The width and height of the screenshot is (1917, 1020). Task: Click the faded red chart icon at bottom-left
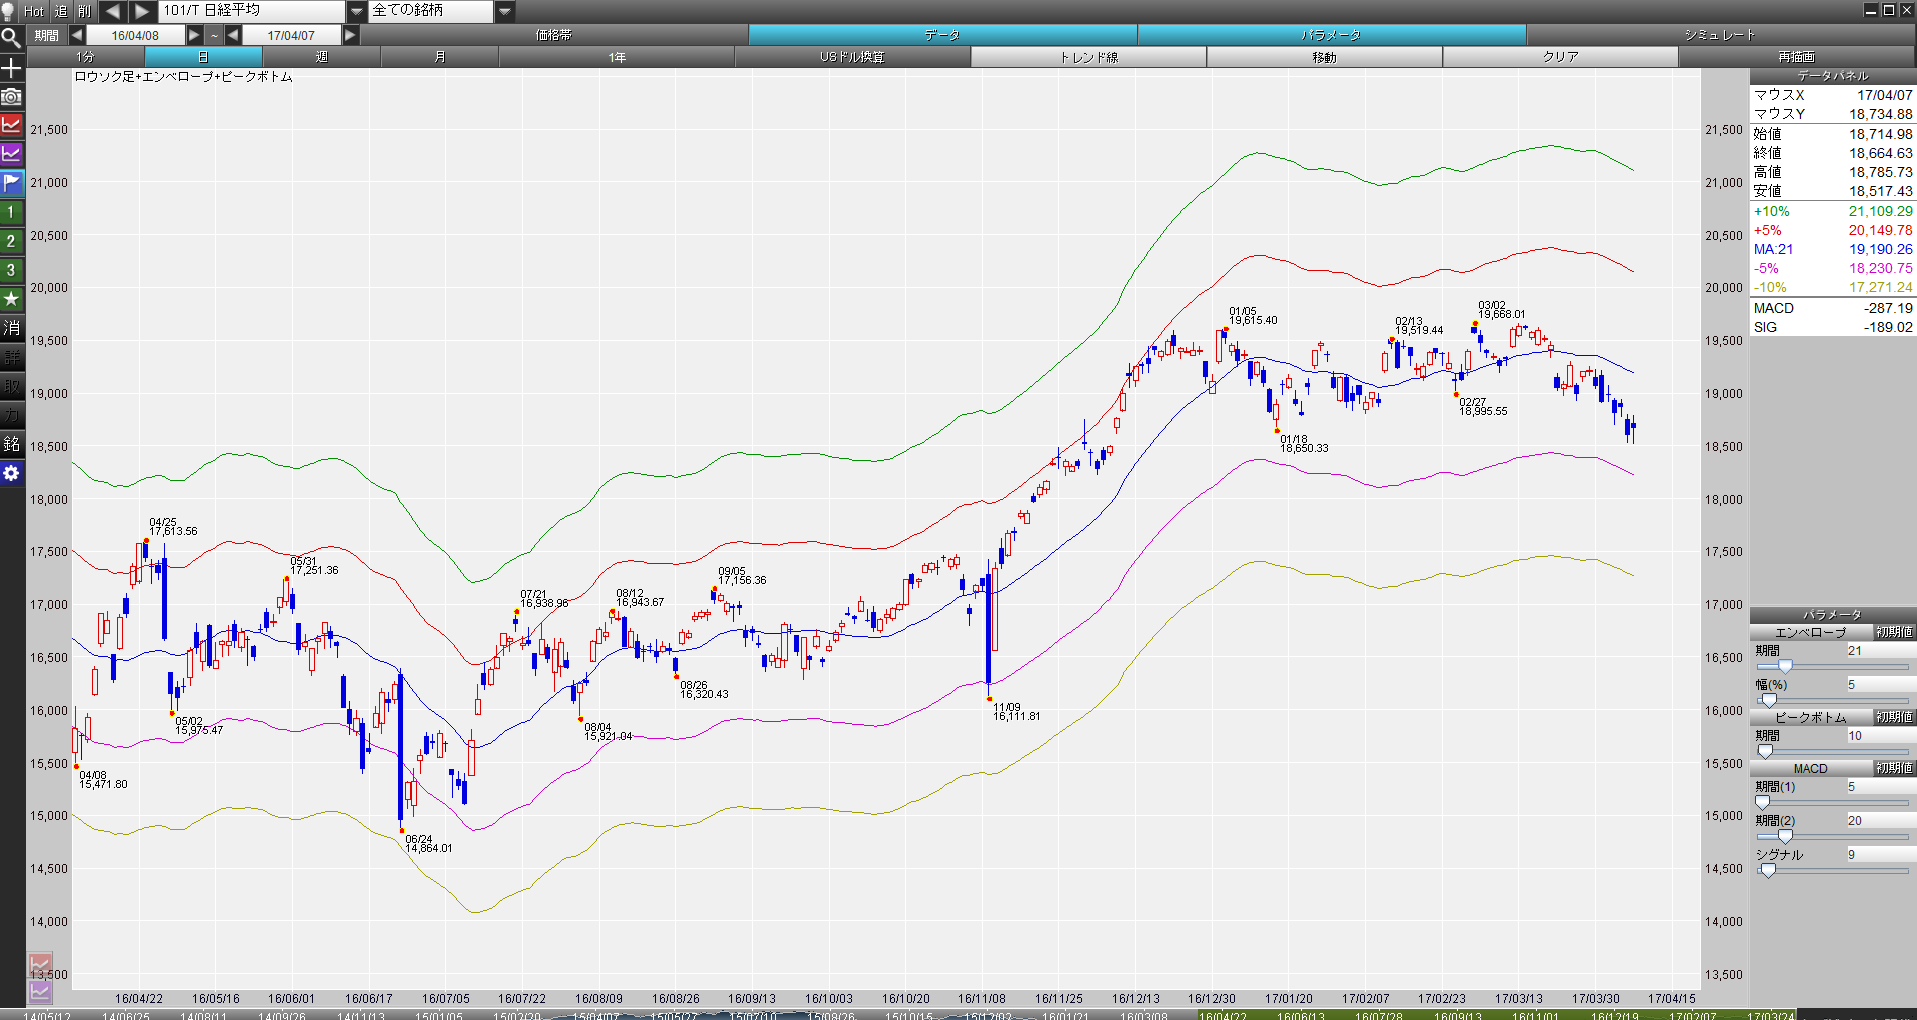tap(40, 966)
